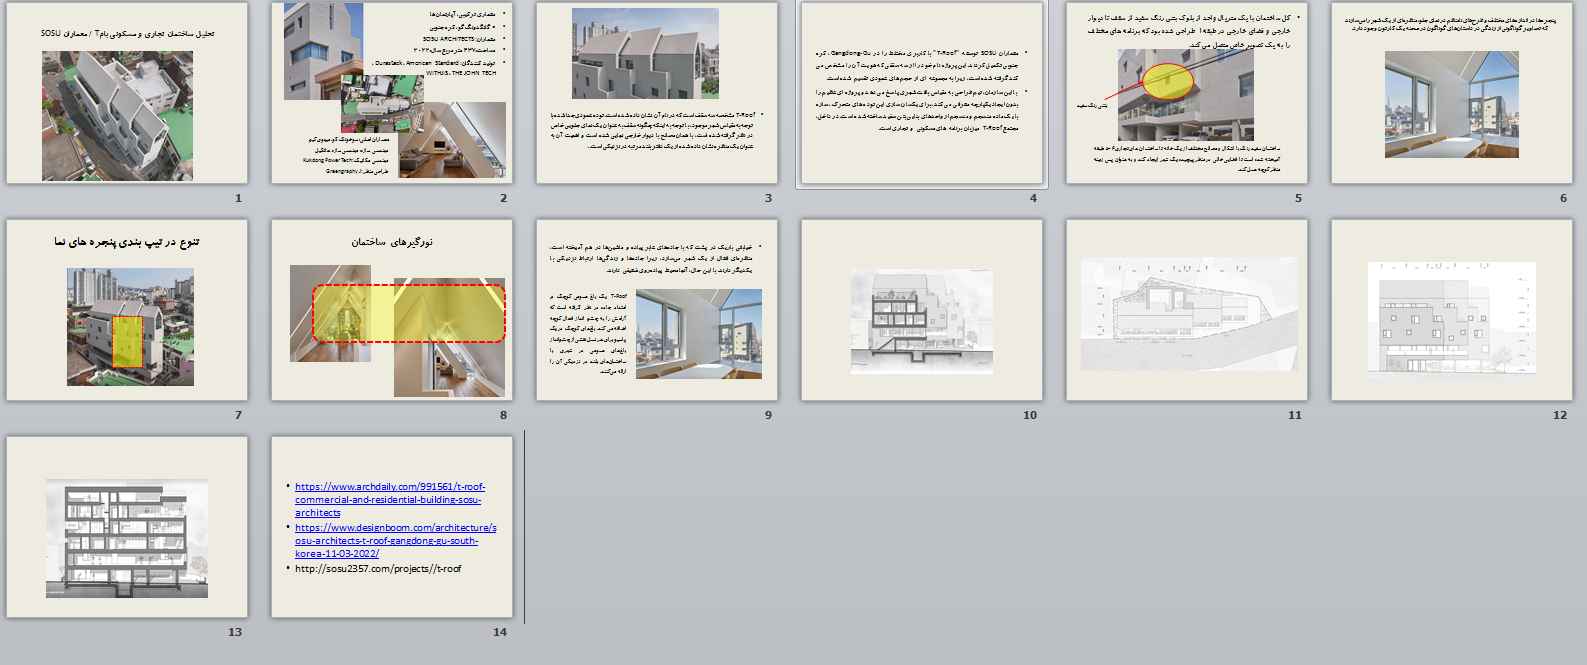
Task: Click the slide number 5 label
Action: click(1298, 198)
